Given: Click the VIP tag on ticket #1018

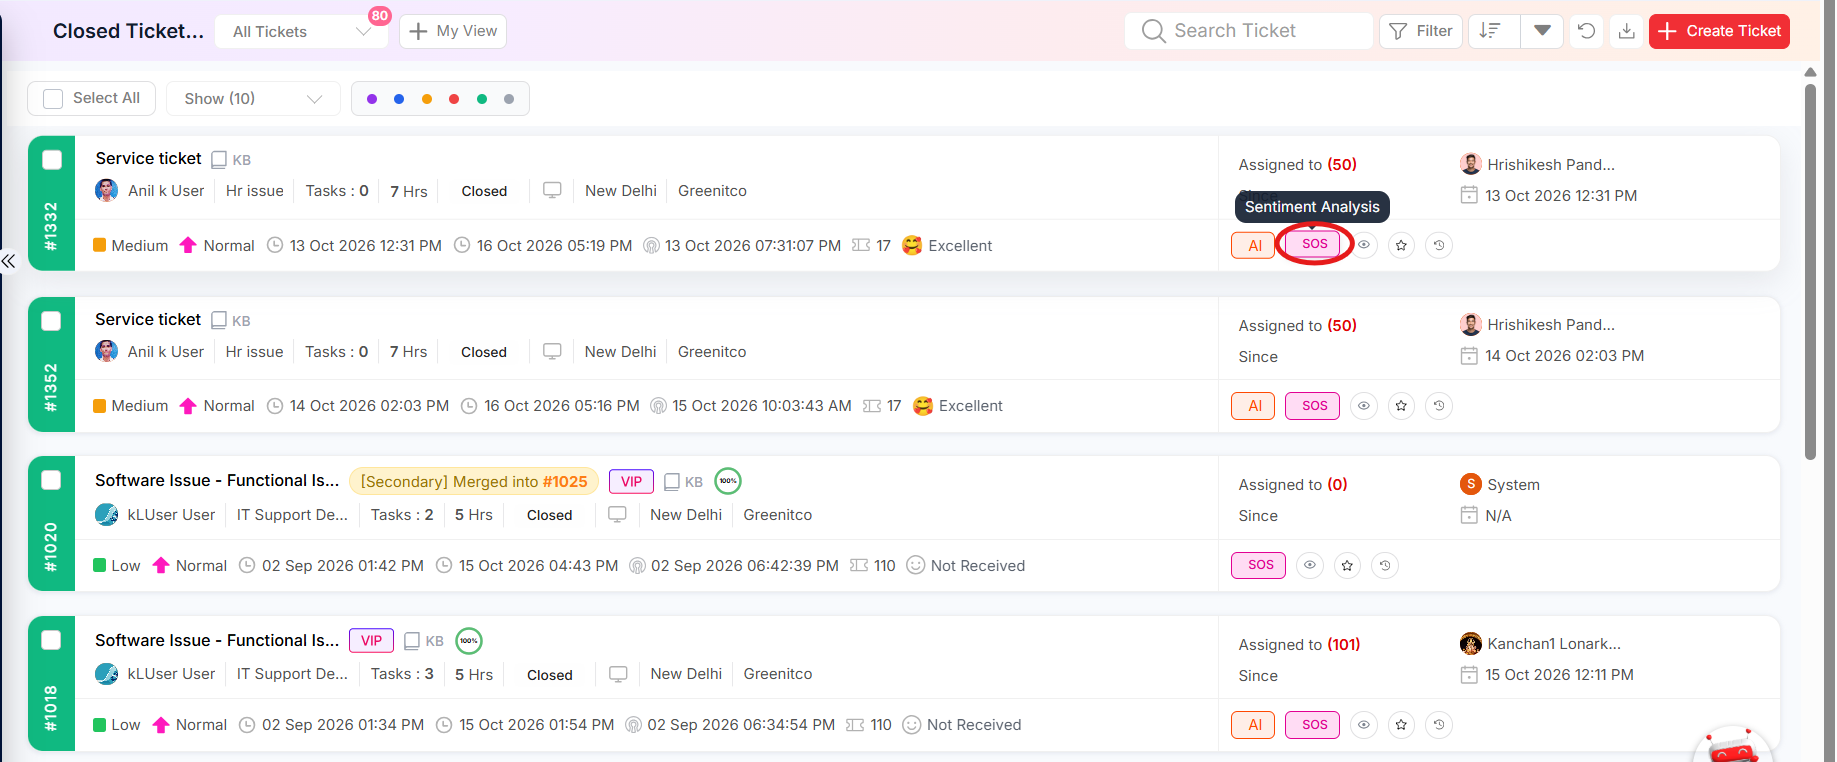Looking at the screenshot, I should point(371,641).
